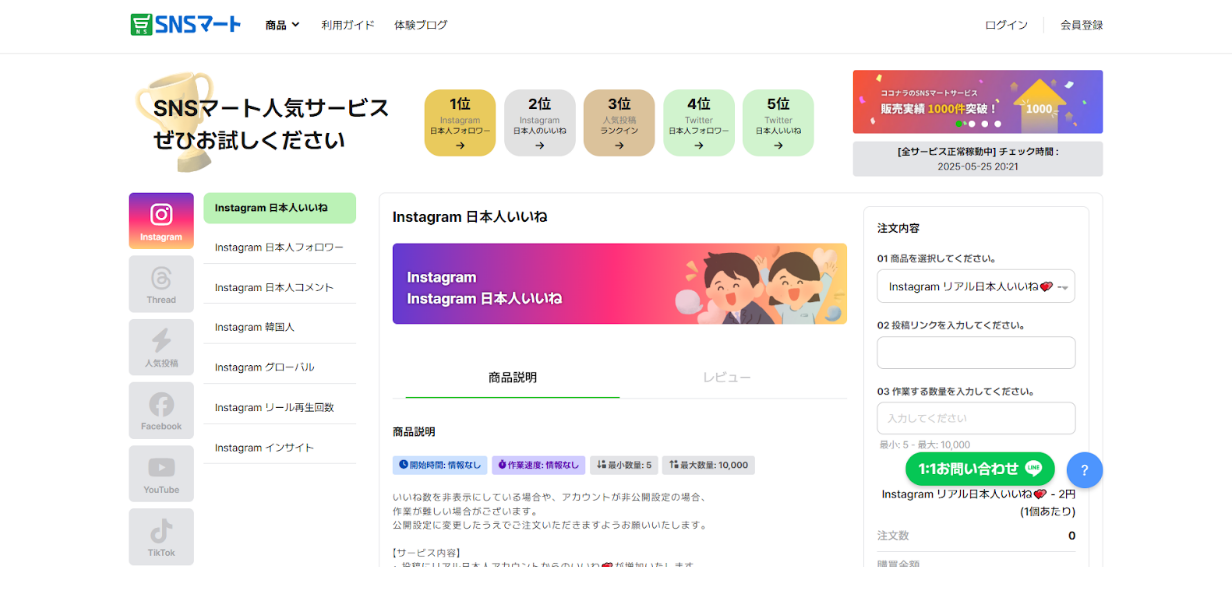The height and width of the screenshot is (601, 1232).
Task: Click the 投稿リンク input field
Action: [x=975, y=353]
